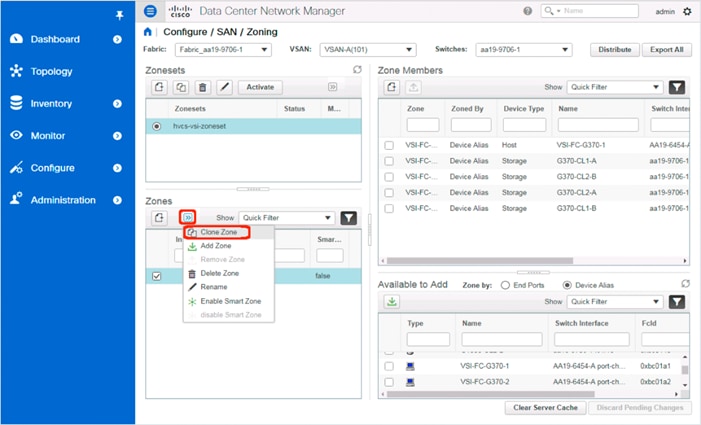
Task: Open the VSAN dropdown
Action: [368, 50]
